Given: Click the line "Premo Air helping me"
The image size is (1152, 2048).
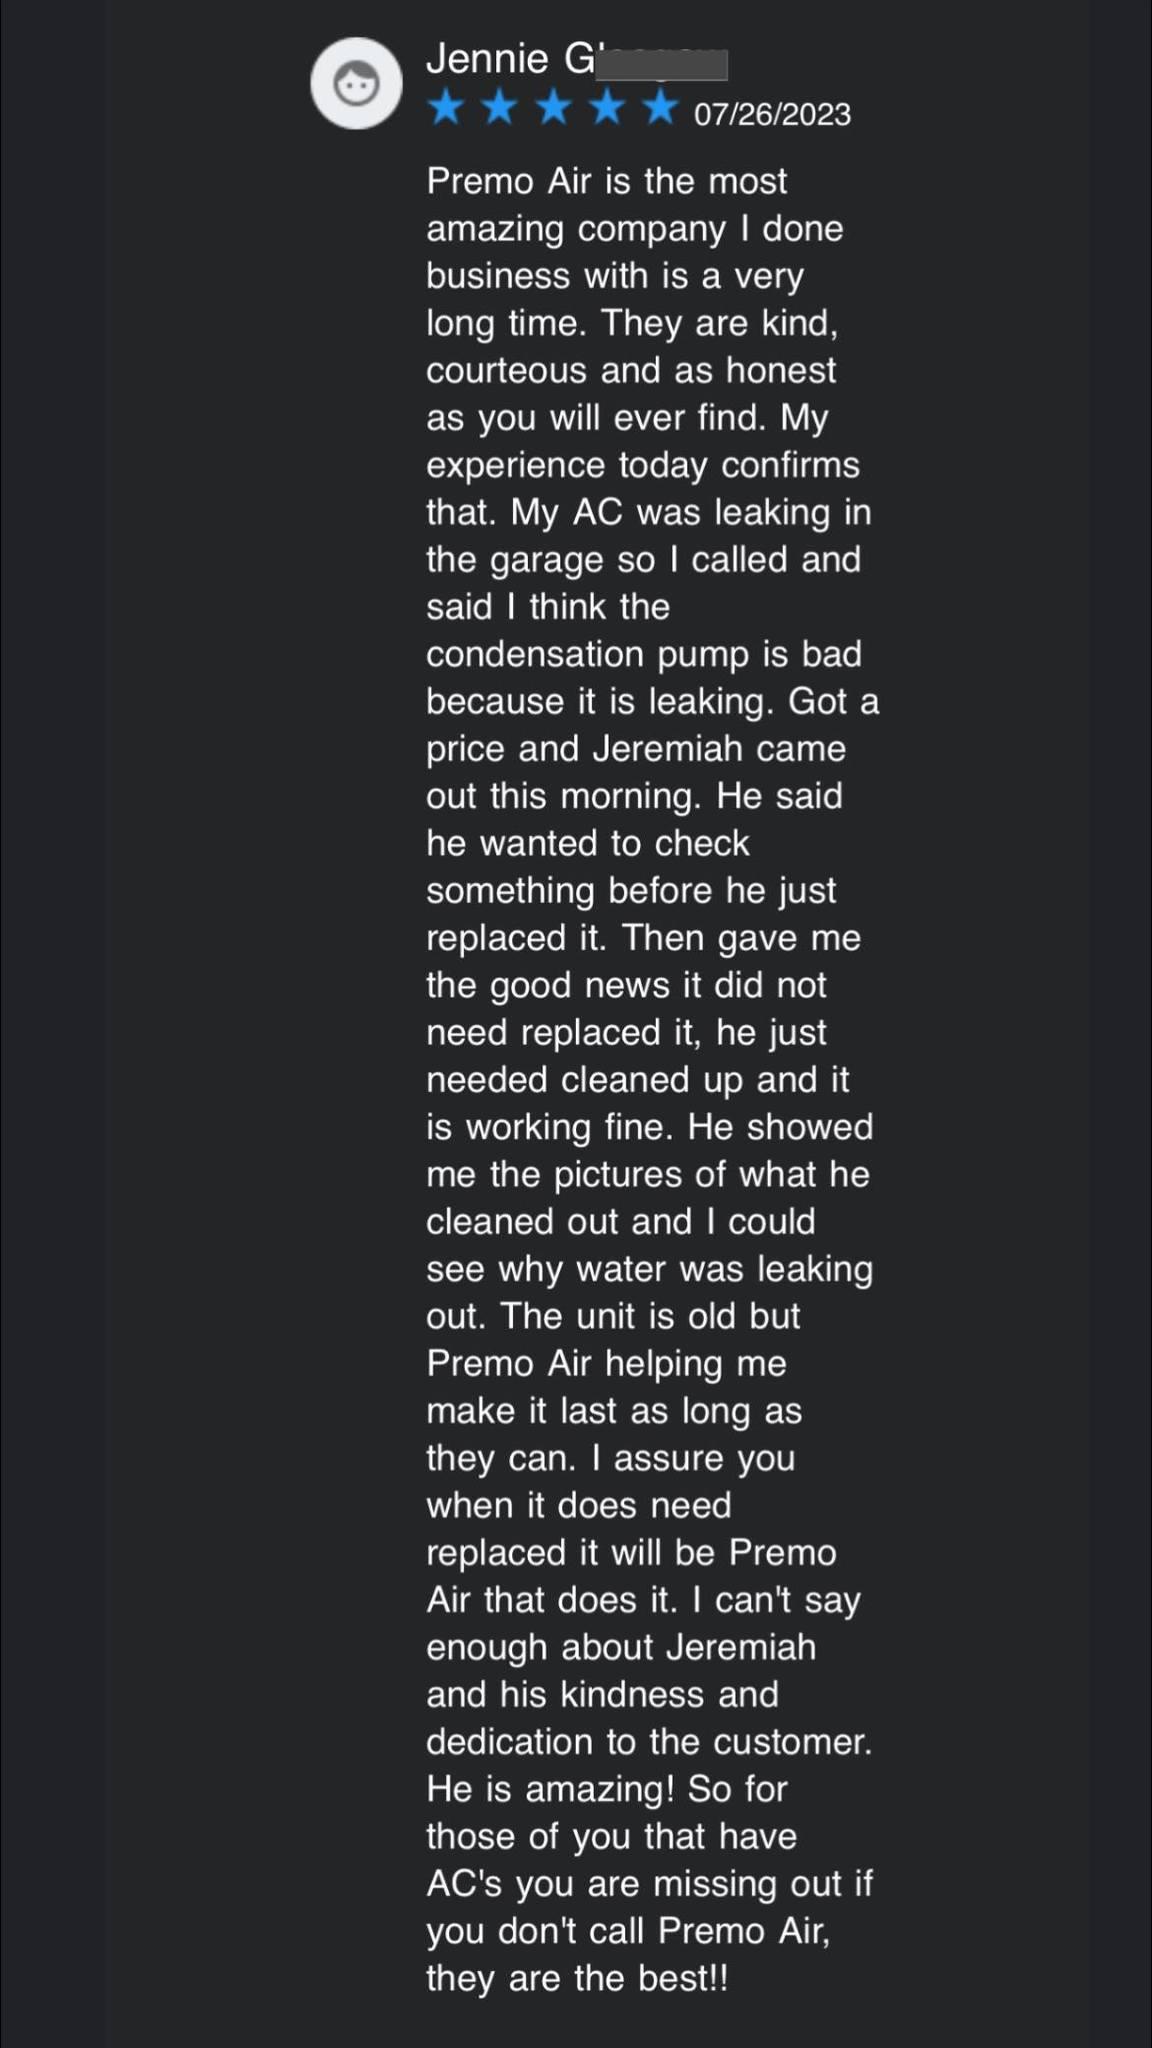Looking at the screenshot, I should [x=606, y=1364].
